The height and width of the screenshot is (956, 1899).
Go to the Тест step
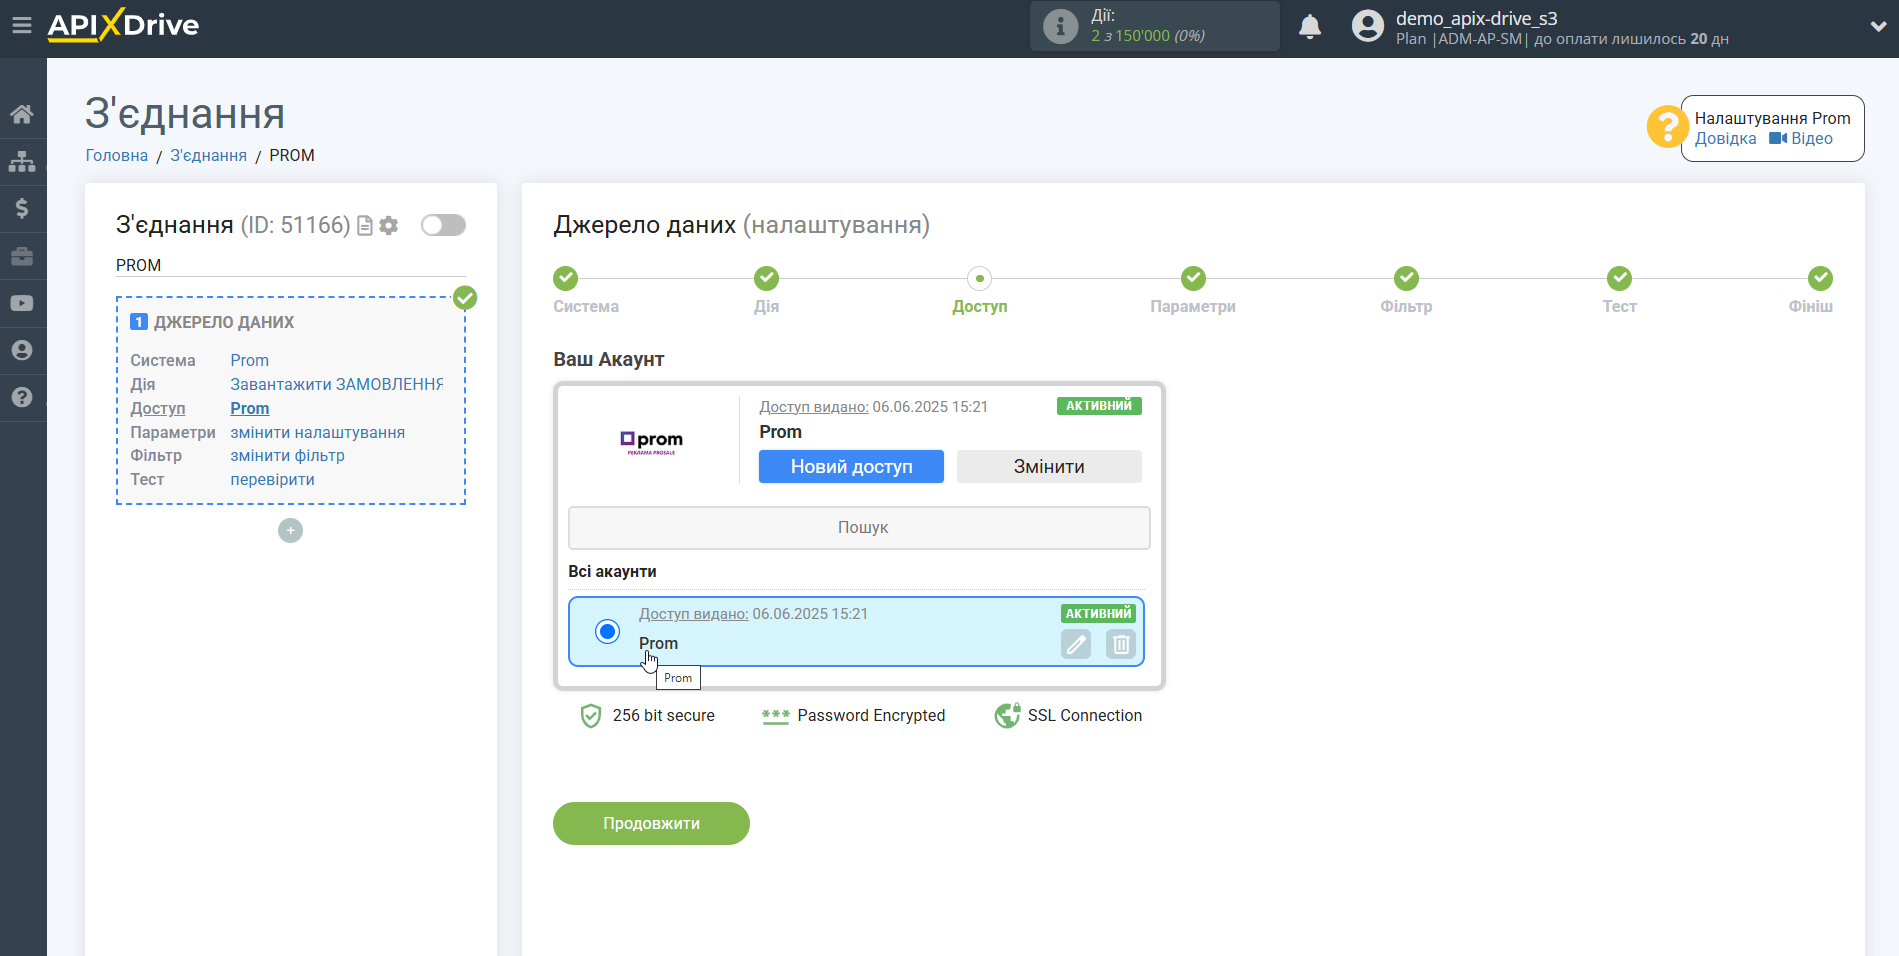tap(1619, 278)
